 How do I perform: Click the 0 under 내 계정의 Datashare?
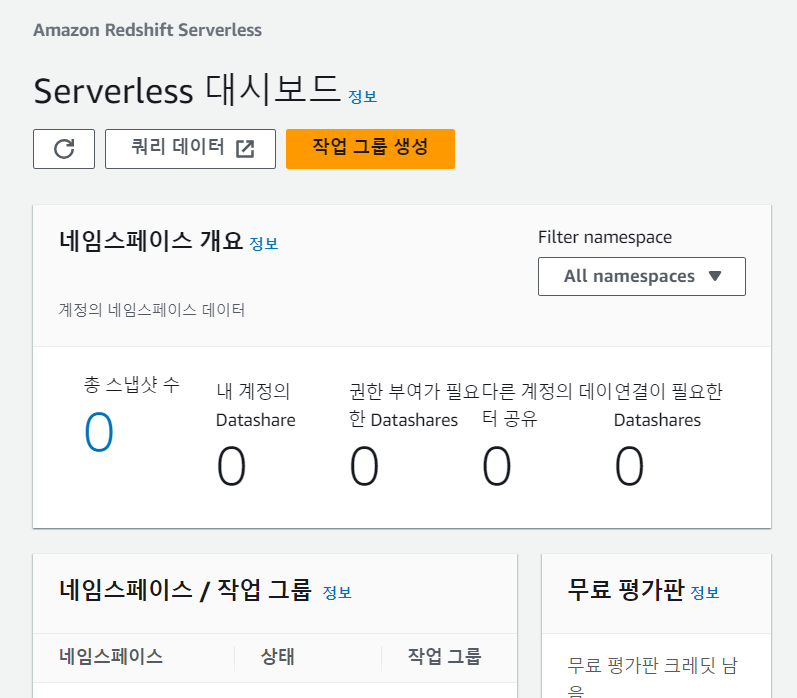coord(231,466)
